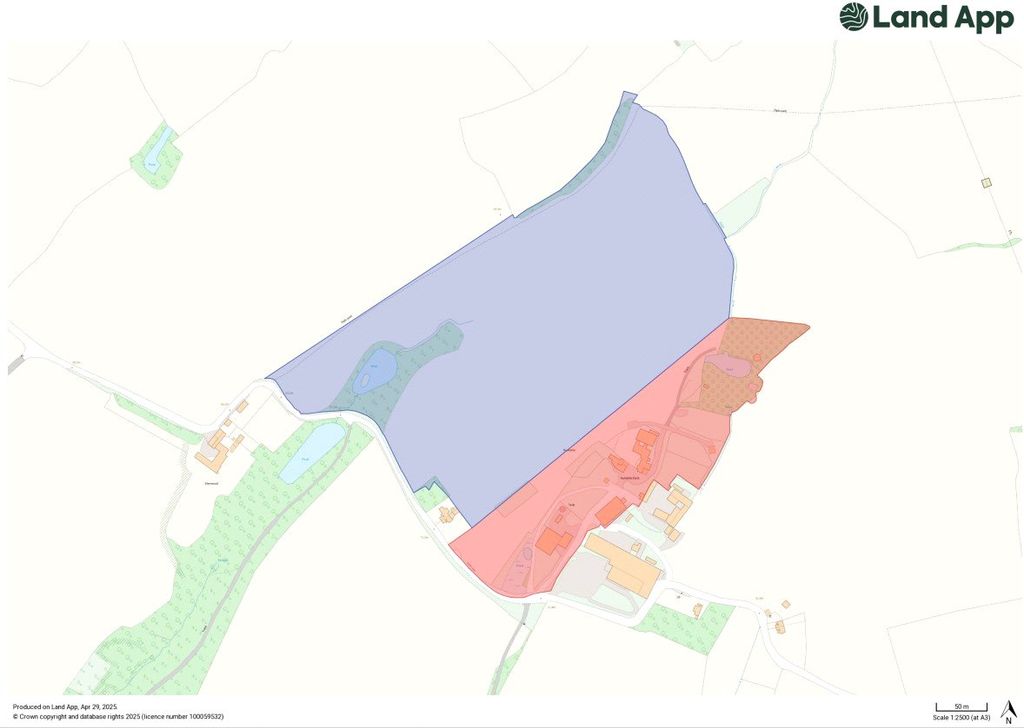Screen dimensions: 1024x728
Task: Click the 50 m scale bar
Action: (x=961, y=708)
